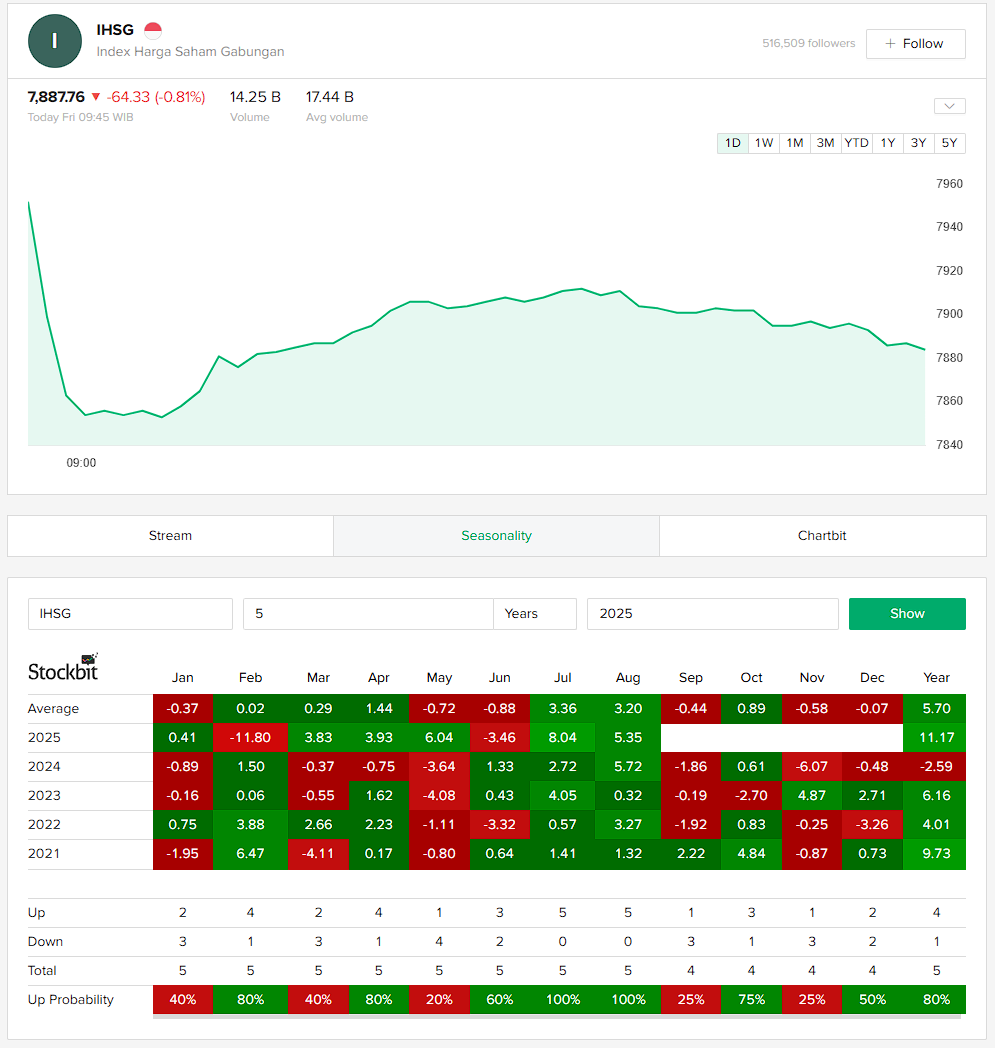Click the red down-triangle price indicator
The image size is (995, 1048).
click(x=96, y=97)
